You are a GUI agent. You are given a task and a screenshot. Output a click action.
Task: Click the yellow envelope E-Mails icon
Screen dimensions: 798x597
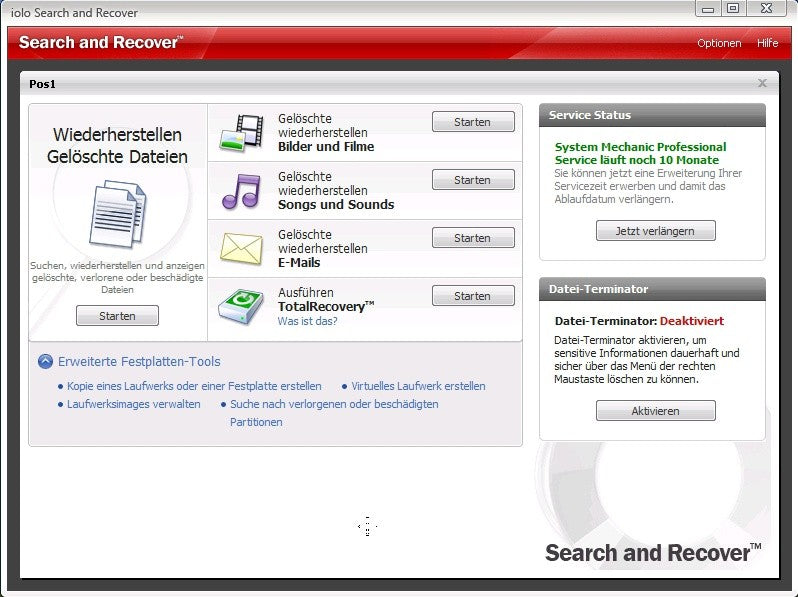click(241, 248)
